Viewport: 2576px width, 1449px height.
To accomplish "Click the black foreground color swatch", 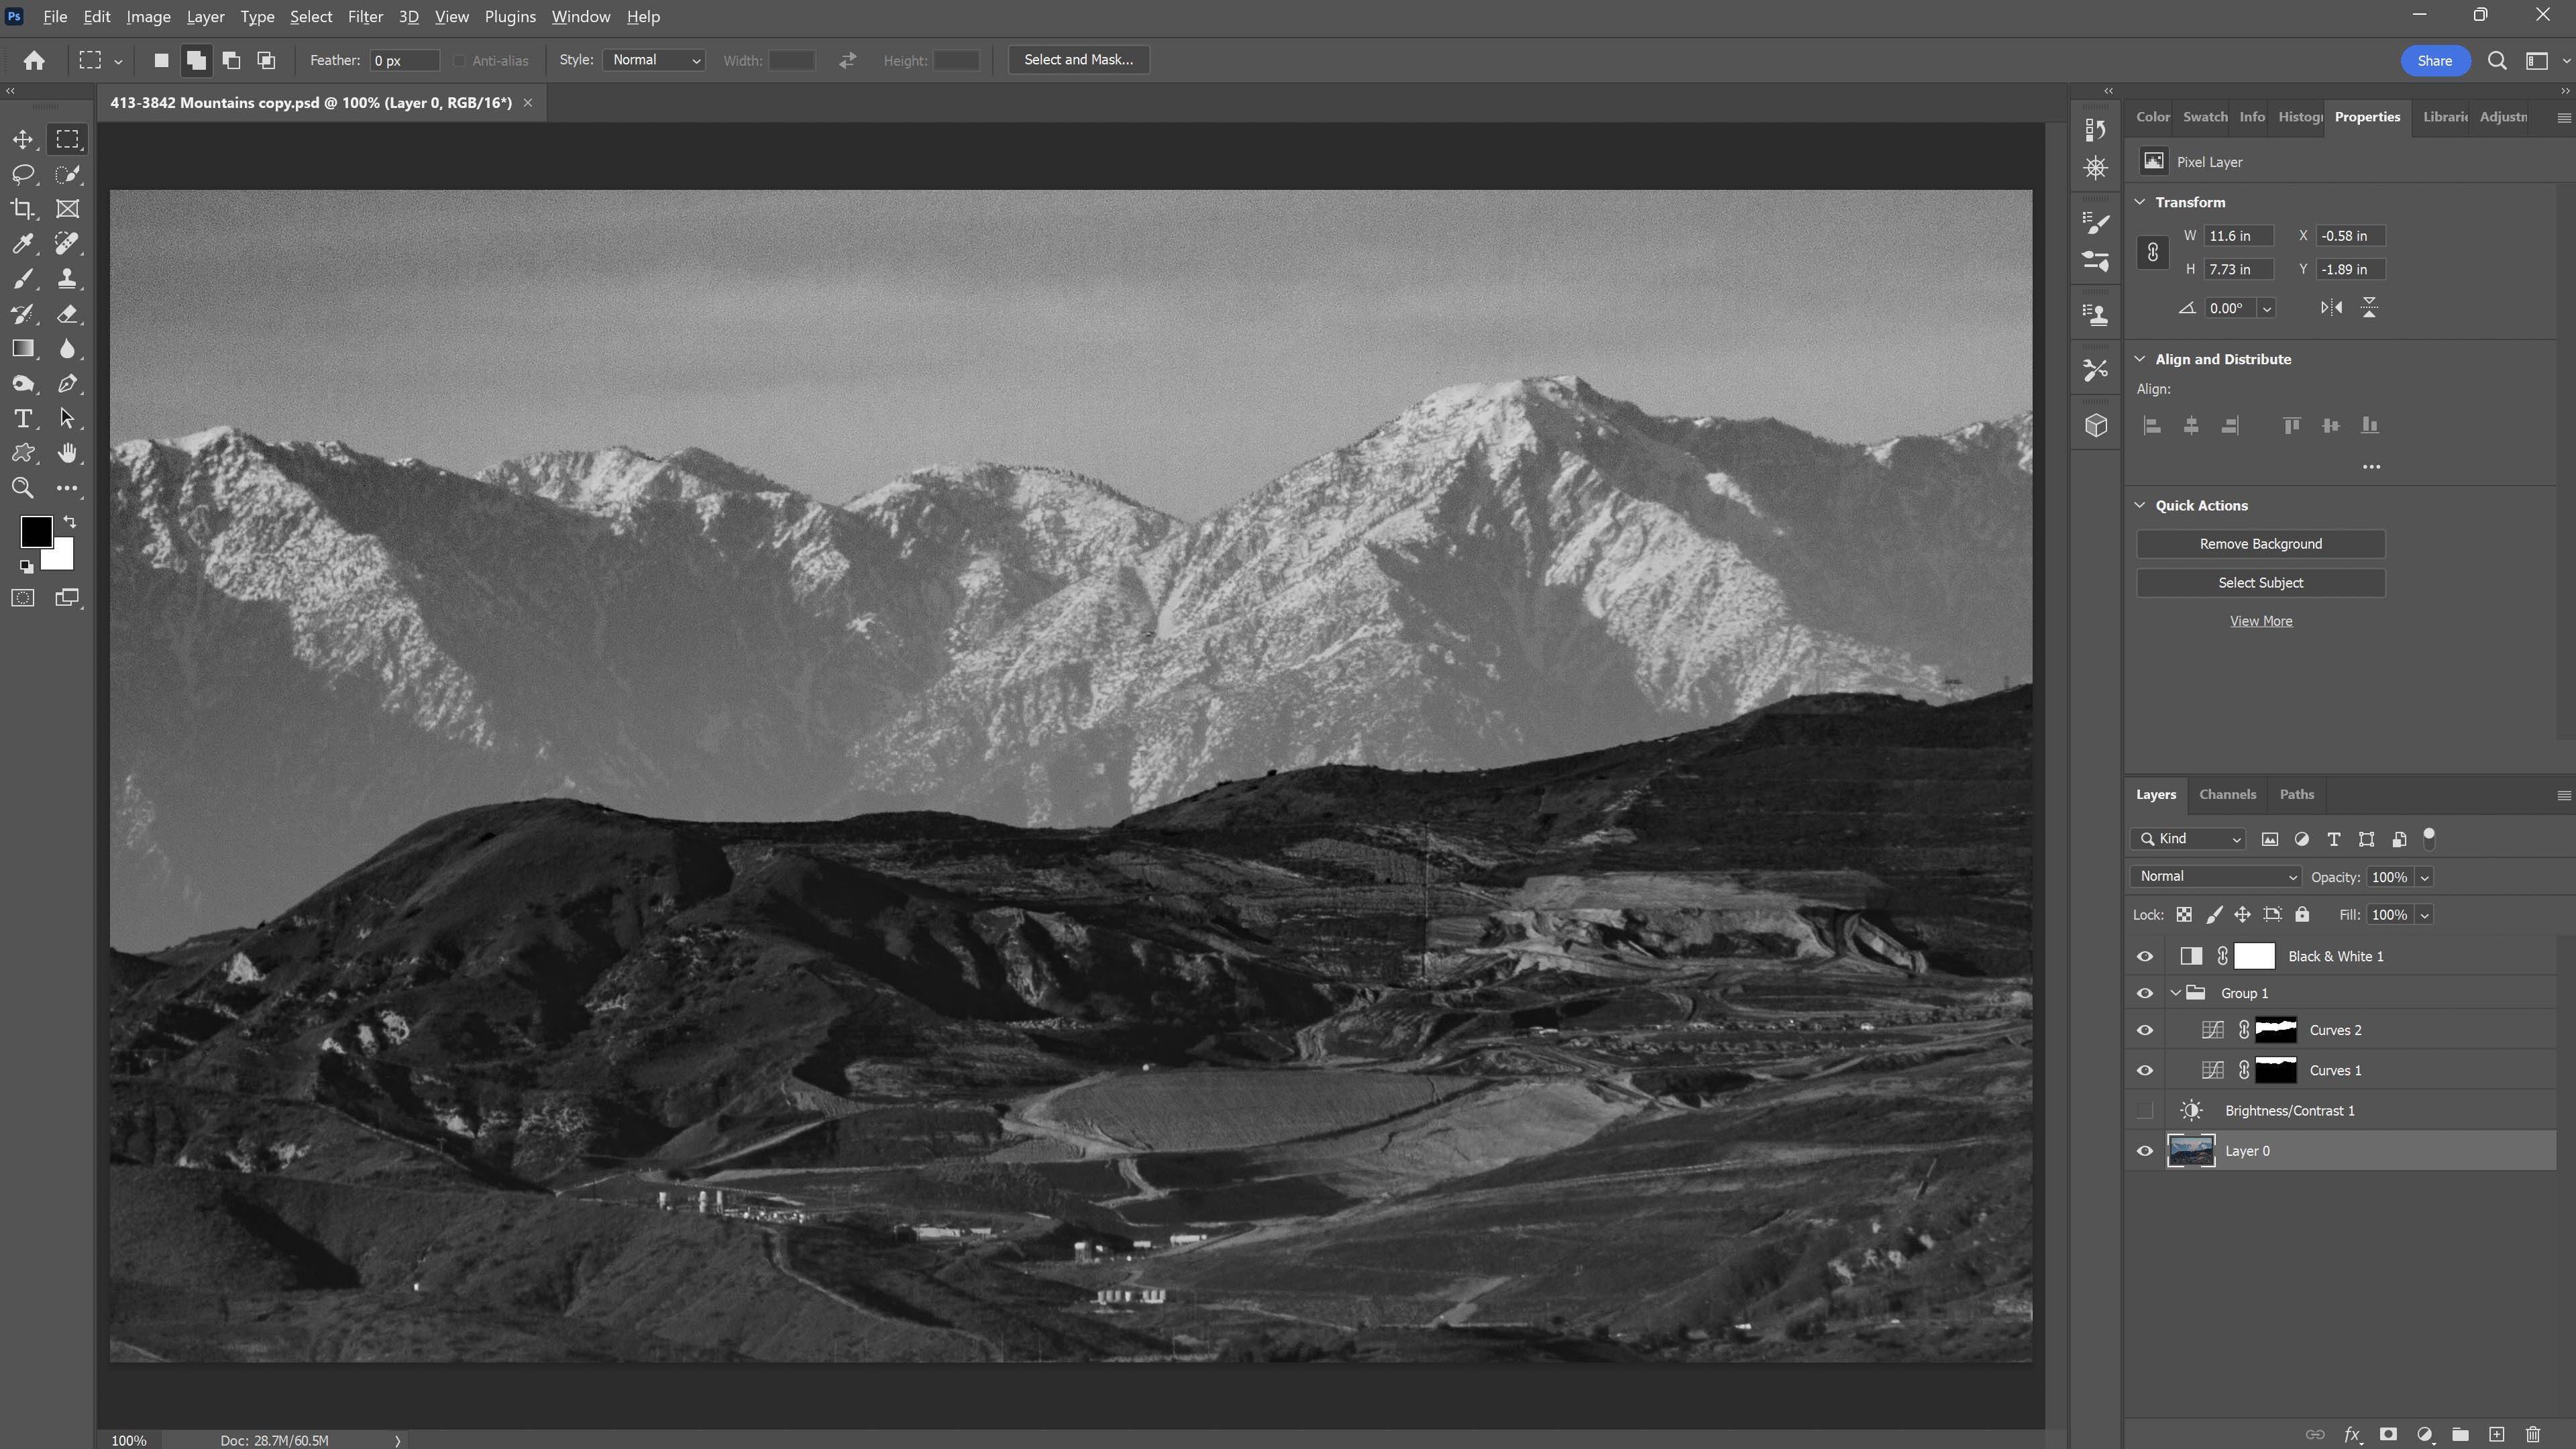I will 35,531.
